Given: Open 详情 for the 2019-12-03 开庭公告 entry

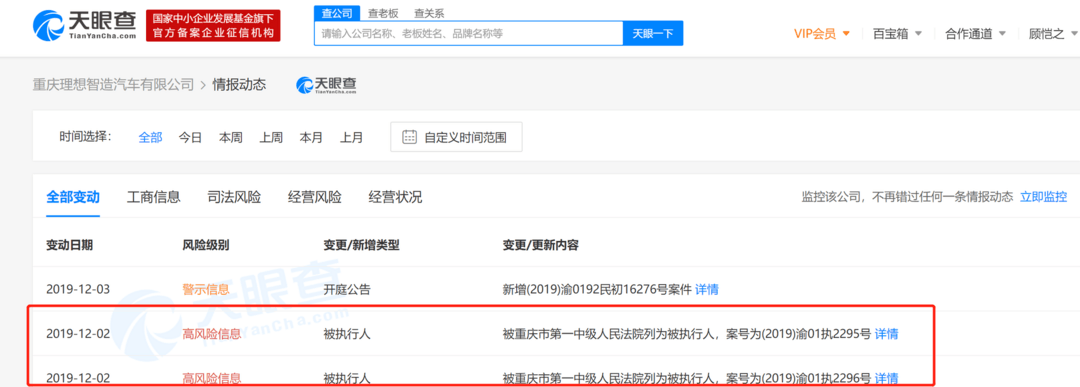Looking at the screenshot, I should pos(707,289).
